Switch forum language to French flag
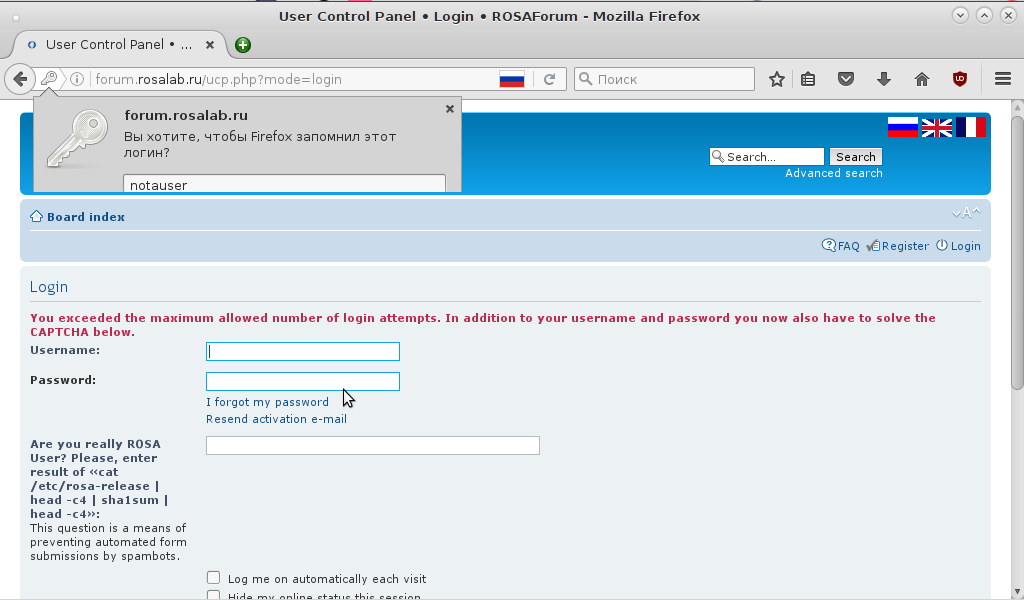This screenshot has height=600, width=1024. [970, 127]
